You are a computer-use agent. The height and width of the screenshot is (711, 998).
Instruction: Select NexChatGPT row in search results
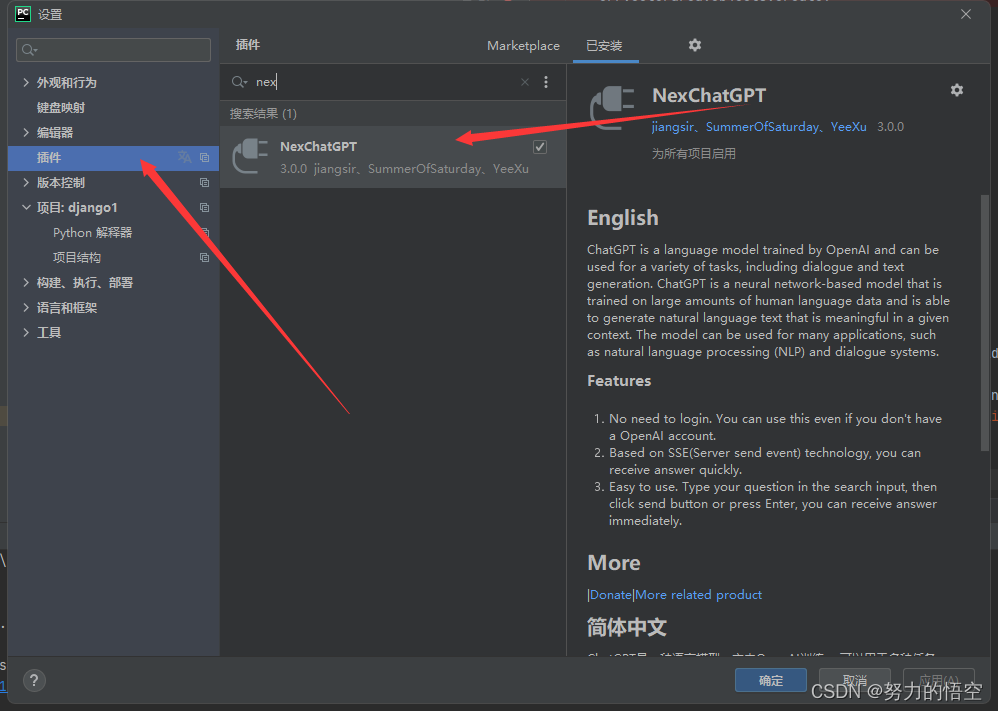coord(393,157)
